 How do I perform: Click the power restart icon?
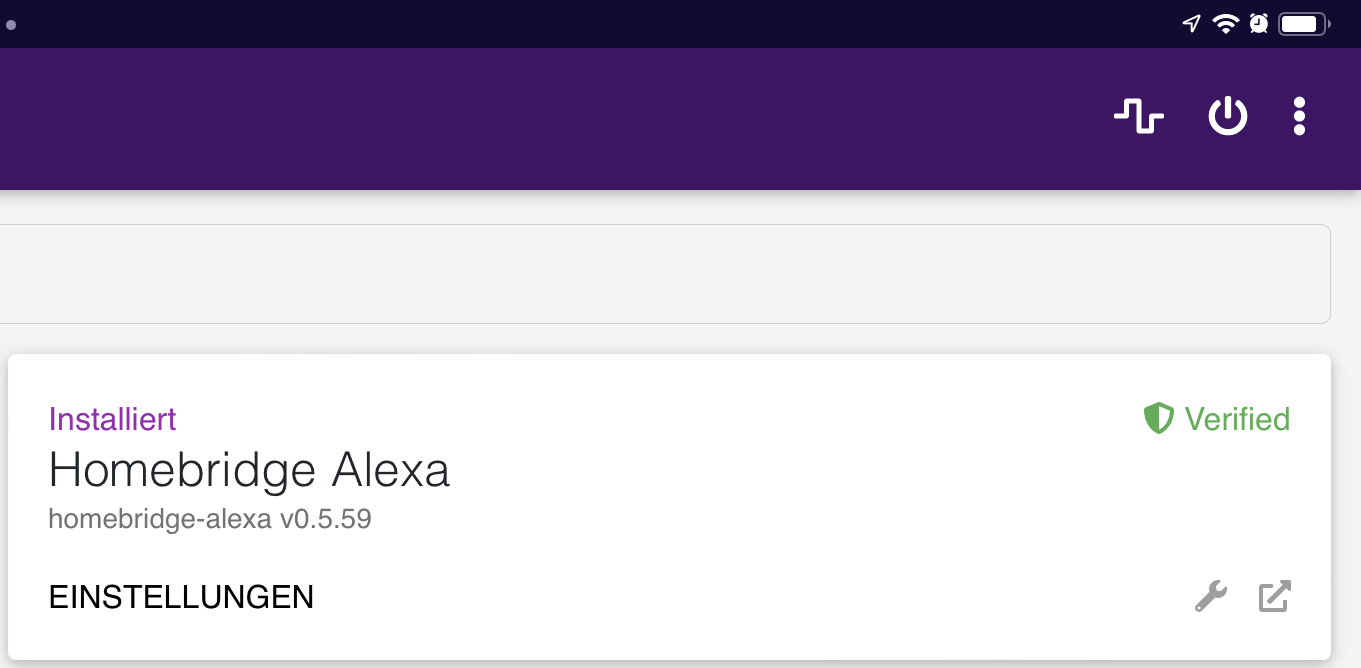[x=1228, y=117]
